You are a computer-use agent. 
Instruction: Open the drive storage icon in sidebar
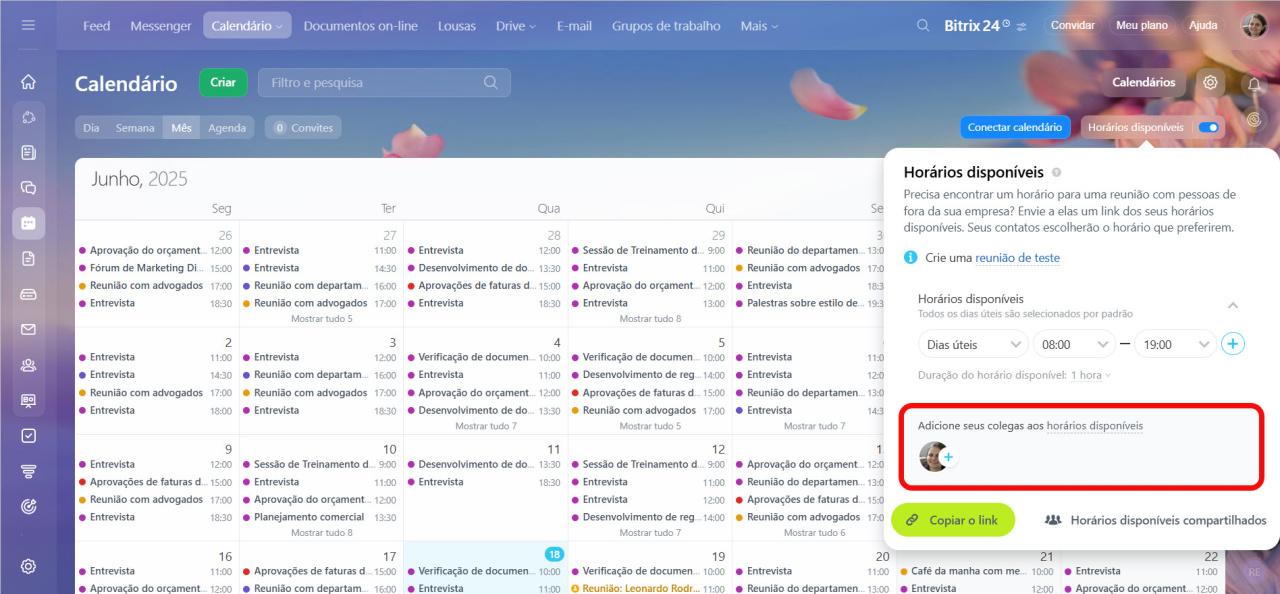[x=28, y=294]
